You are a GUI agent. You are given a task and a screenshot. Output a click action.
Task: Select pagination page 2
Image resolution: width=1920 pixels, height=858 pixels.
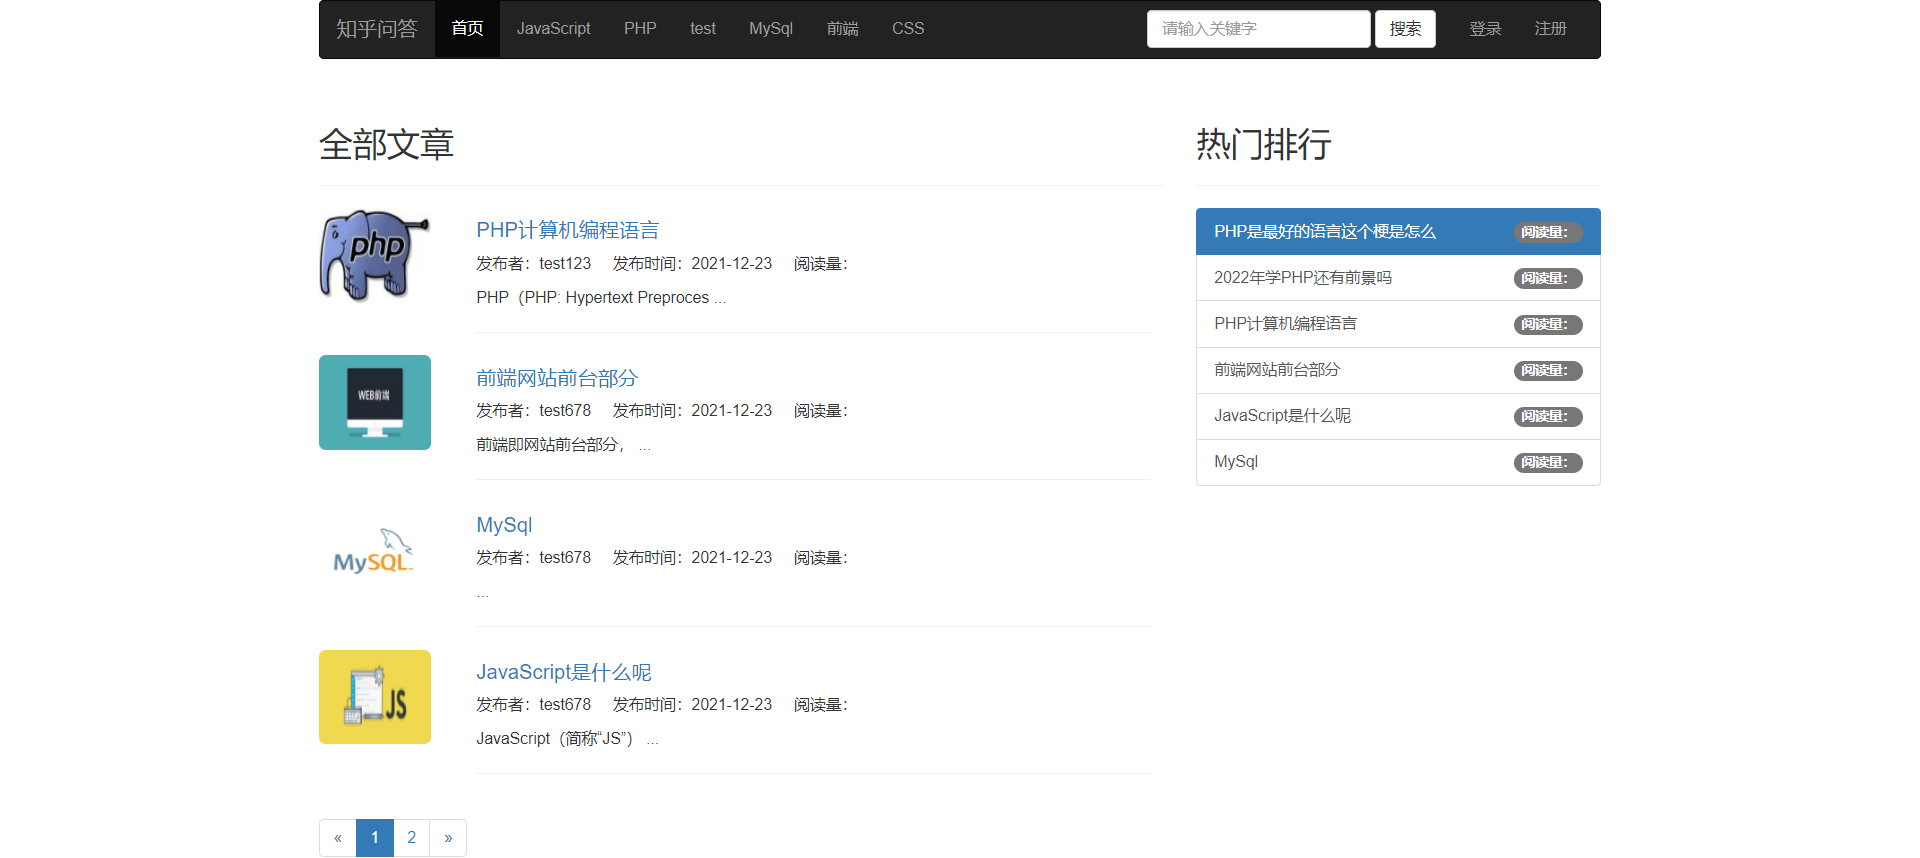411,838
